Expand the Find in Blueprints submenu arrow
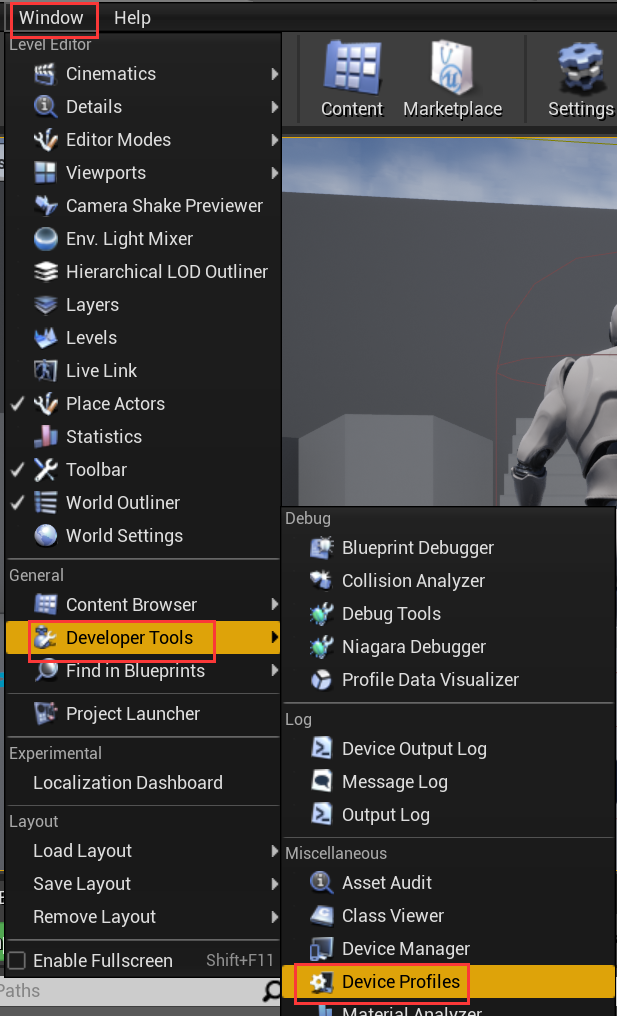The width and height of the screenshot is (617, 1016). [275, 671]
